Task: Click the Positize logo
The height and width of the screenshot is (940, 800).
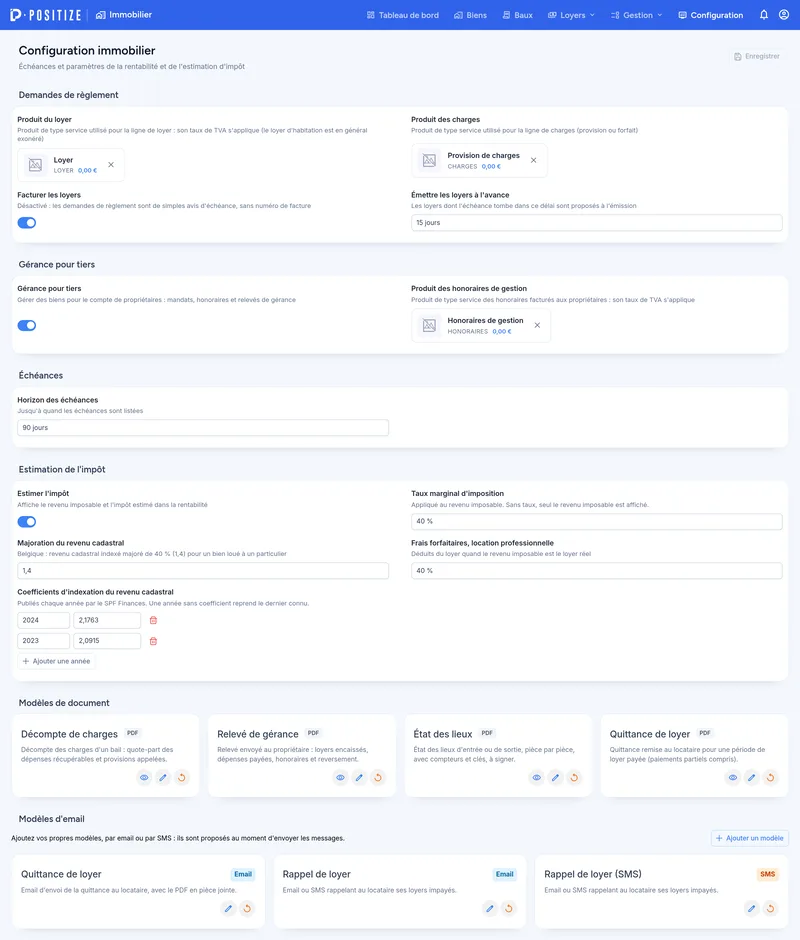Action: pos(46,15)
